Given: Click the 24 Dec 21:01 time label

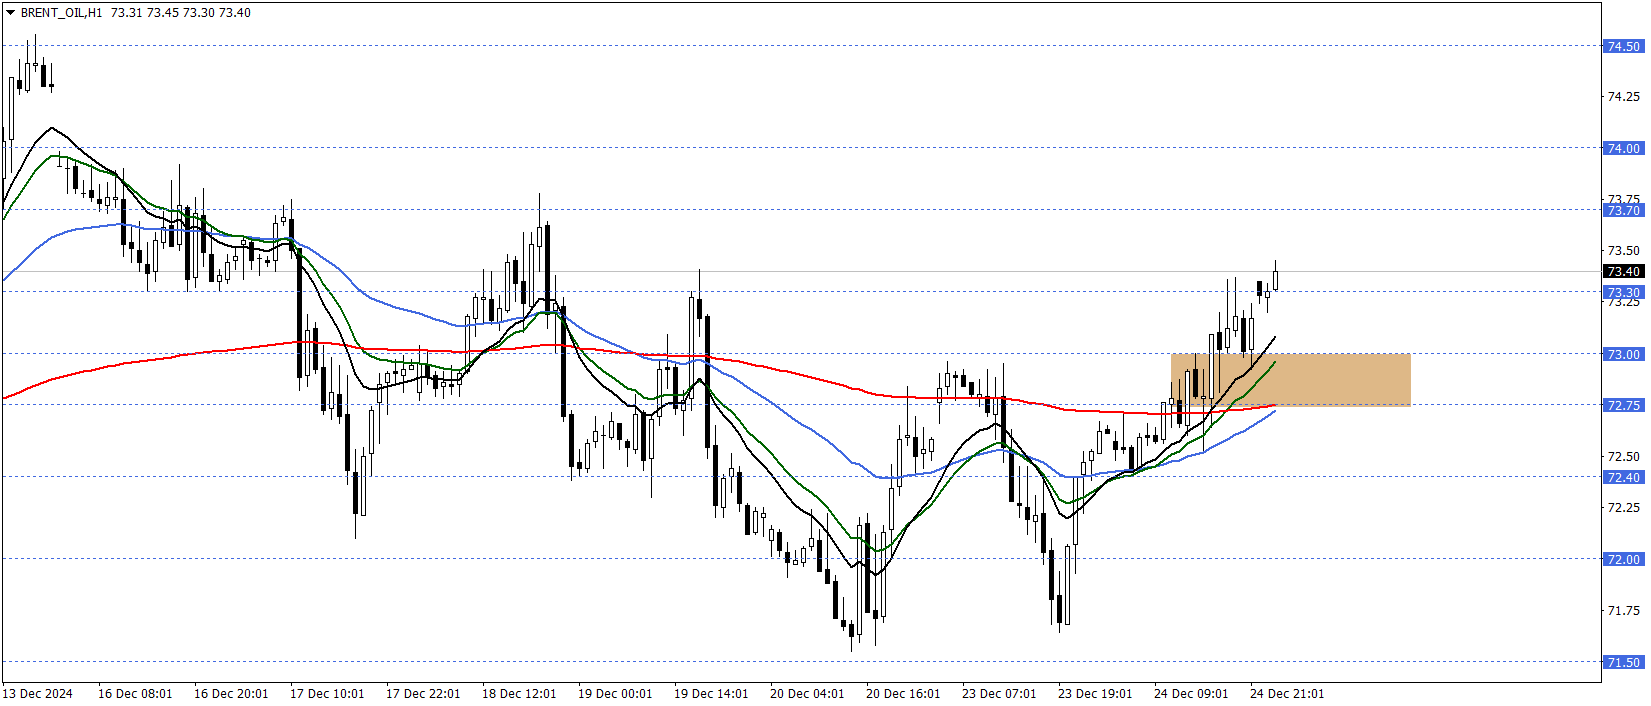Looking at the screenshot, I should [x=1287, y=694].
